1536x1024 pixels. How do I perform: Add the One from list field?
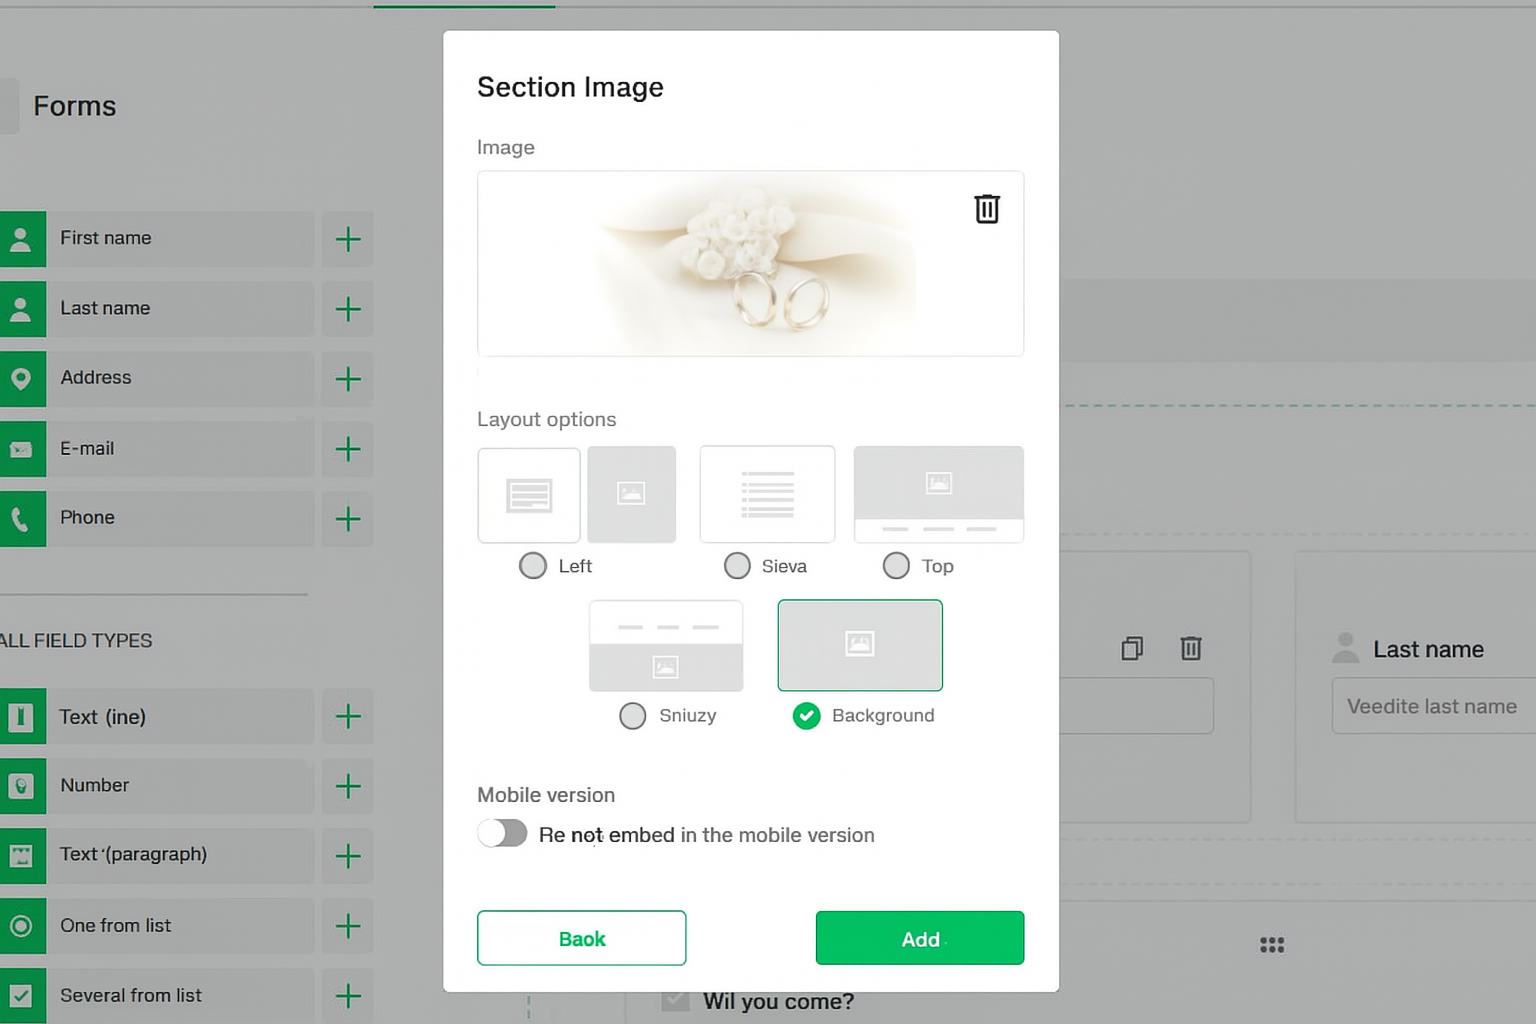coord(348,926)
